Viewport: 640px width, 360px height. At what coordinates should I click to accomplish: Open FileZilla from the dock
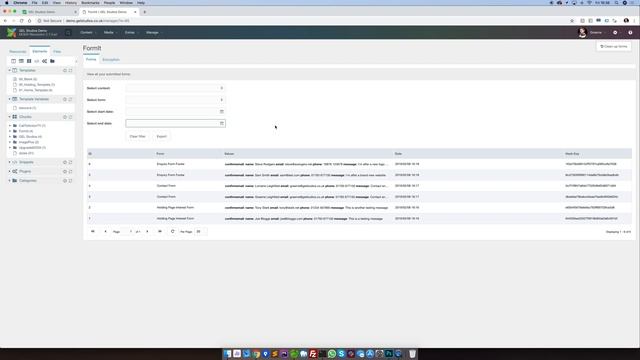click(313, 354)
